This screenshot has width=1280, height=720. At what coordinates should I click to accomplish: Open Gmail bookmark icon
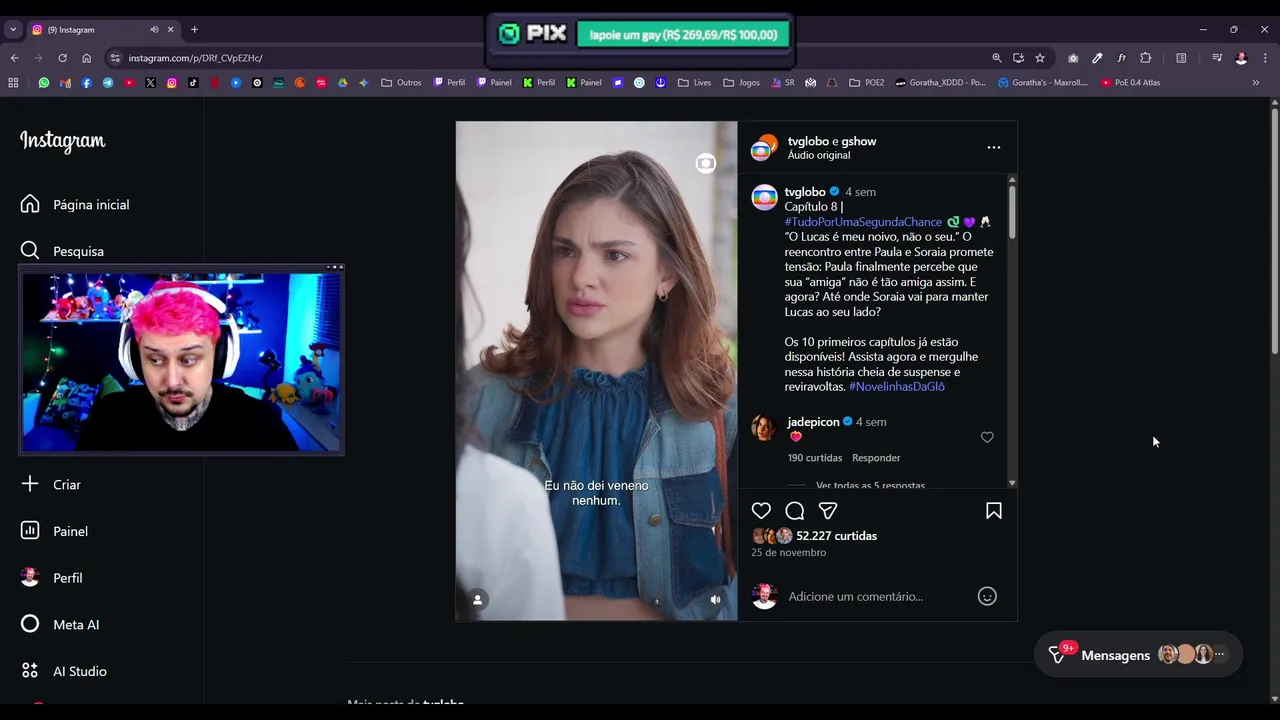click(x=65, y=83)
